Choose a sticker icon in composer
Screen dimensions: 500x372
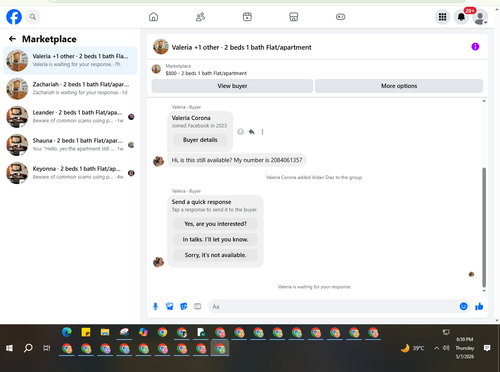coord(184,306)
